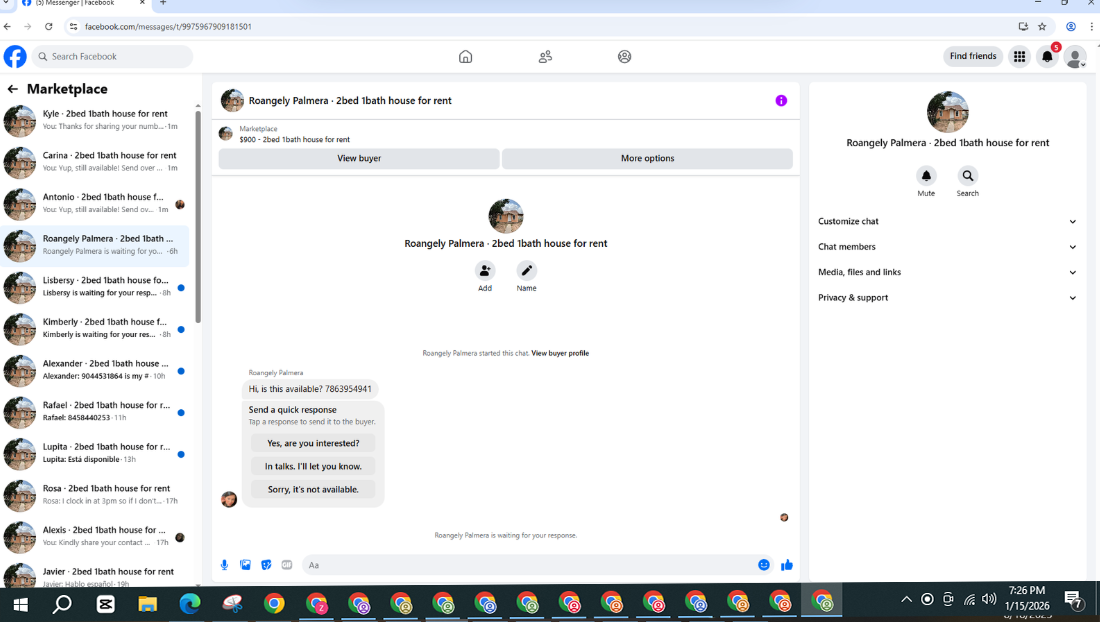Viewport: 1100px width, 622px height.
Task: Click the conversation list scrollbar
Action: pyautogui.click(x=198, y=217)
